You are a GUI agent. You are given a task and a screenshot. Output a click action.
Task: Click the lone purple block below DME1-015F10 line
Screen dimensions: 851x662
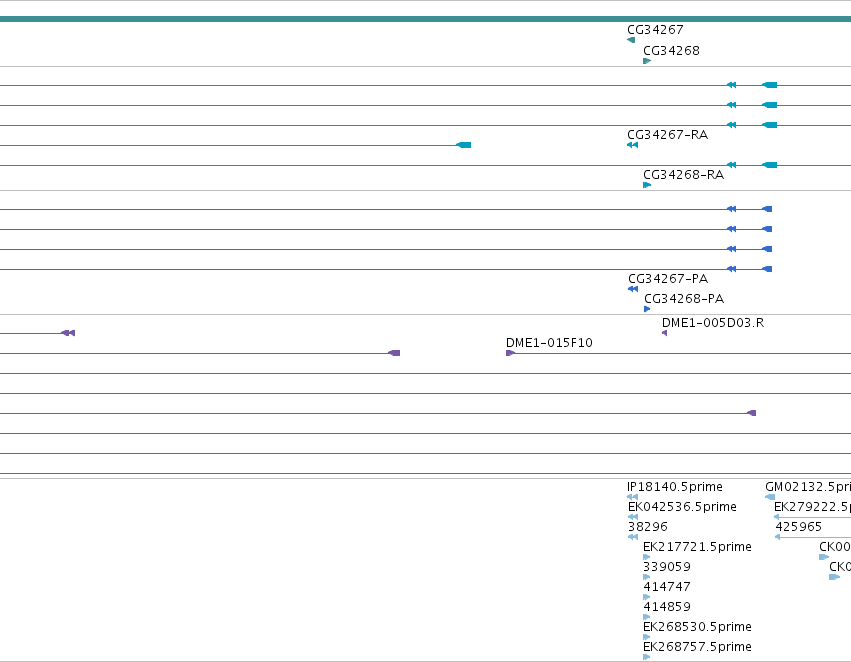coord(752,413)
